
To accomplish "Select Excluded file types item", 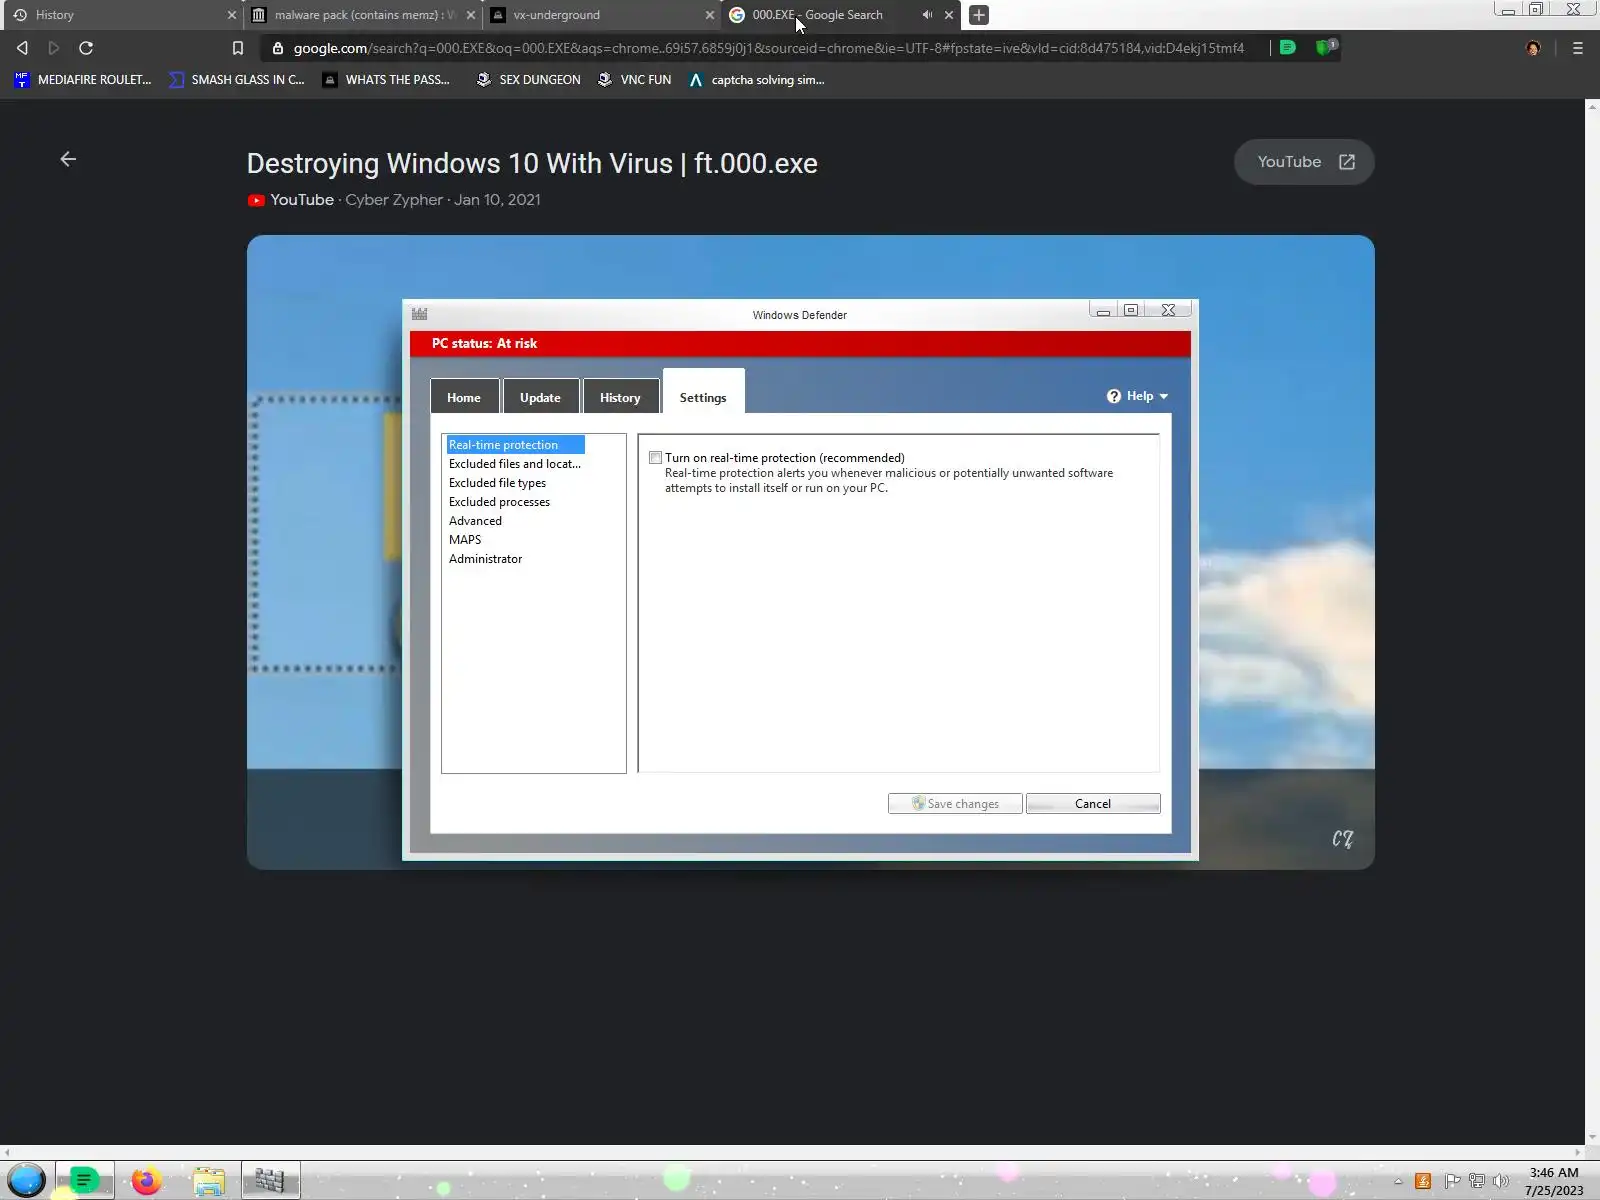I will (498, 483).
